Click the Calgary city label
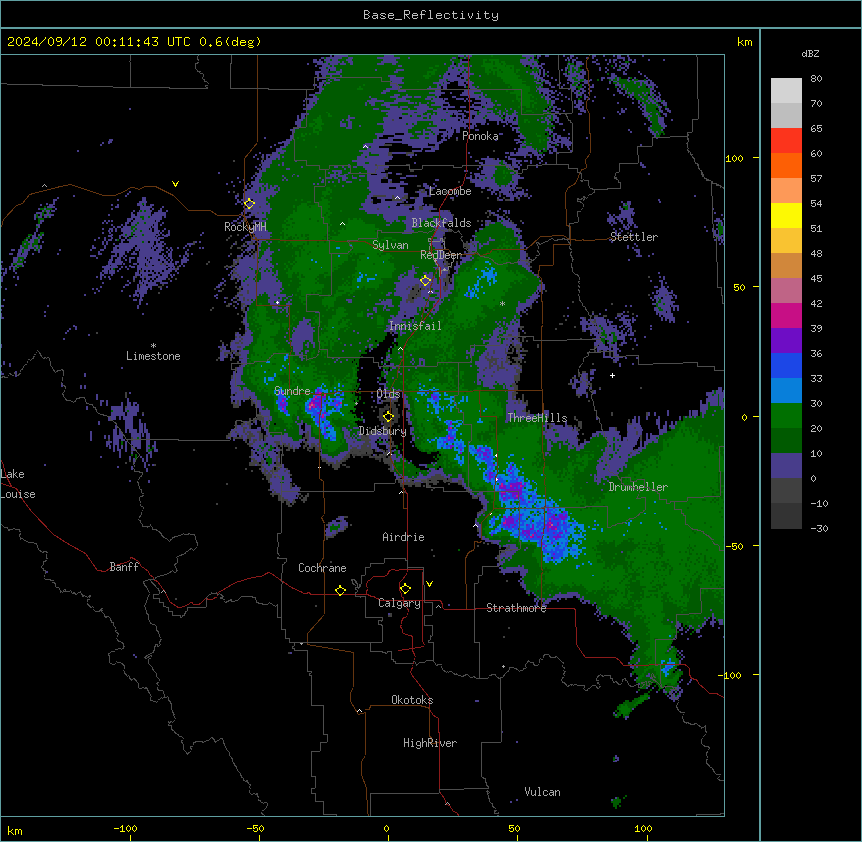Screen dimensions: 862x842 point(399,603)
